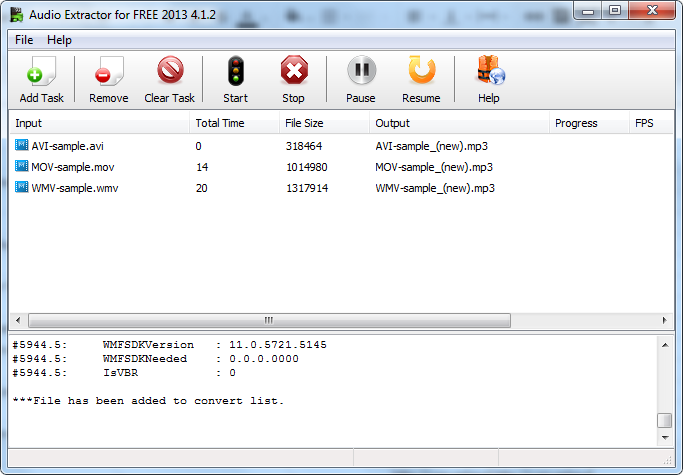Click total time value 20
The height and width of the screenshot is (475, 683).
click(x=202, y=188)
